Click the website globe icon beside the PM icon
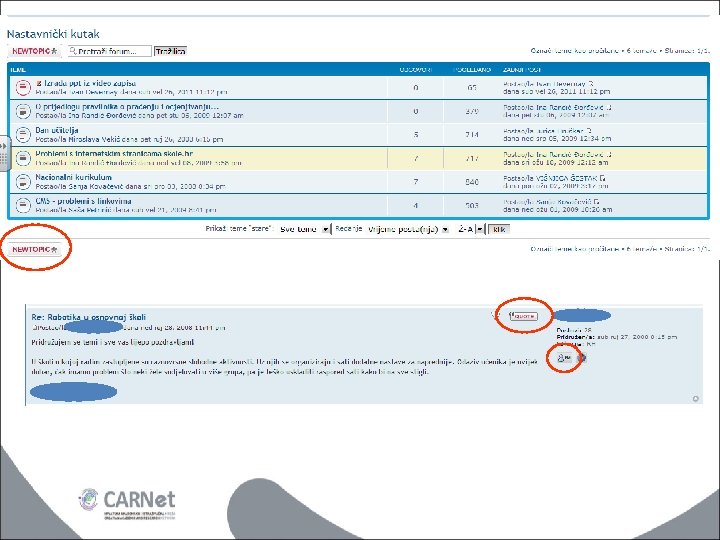The height and width of the screenshot is (540, 720). [582, 358]
